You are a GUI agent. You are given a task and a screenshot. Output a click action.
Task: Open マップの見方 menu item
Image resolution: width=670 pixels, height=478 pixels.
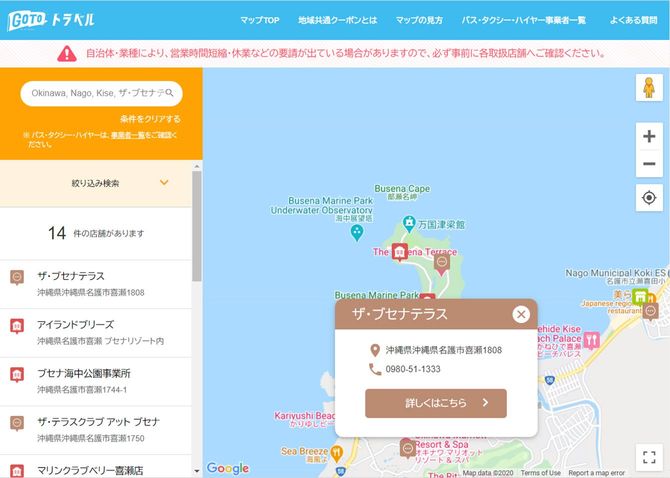tap(419, 20)
